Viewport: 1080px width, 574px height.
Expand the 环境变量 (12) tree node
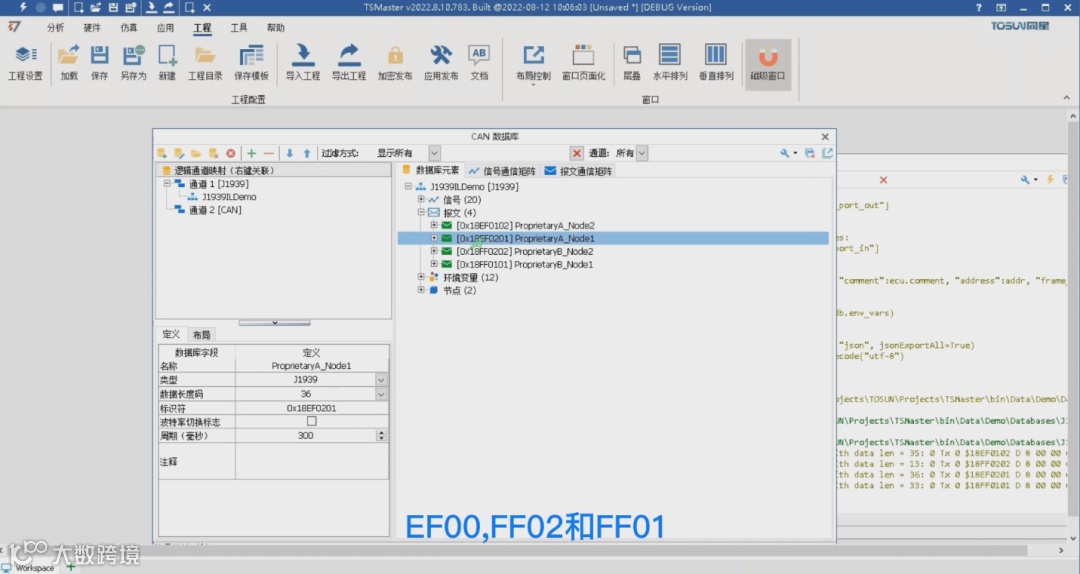pos(421,277)
